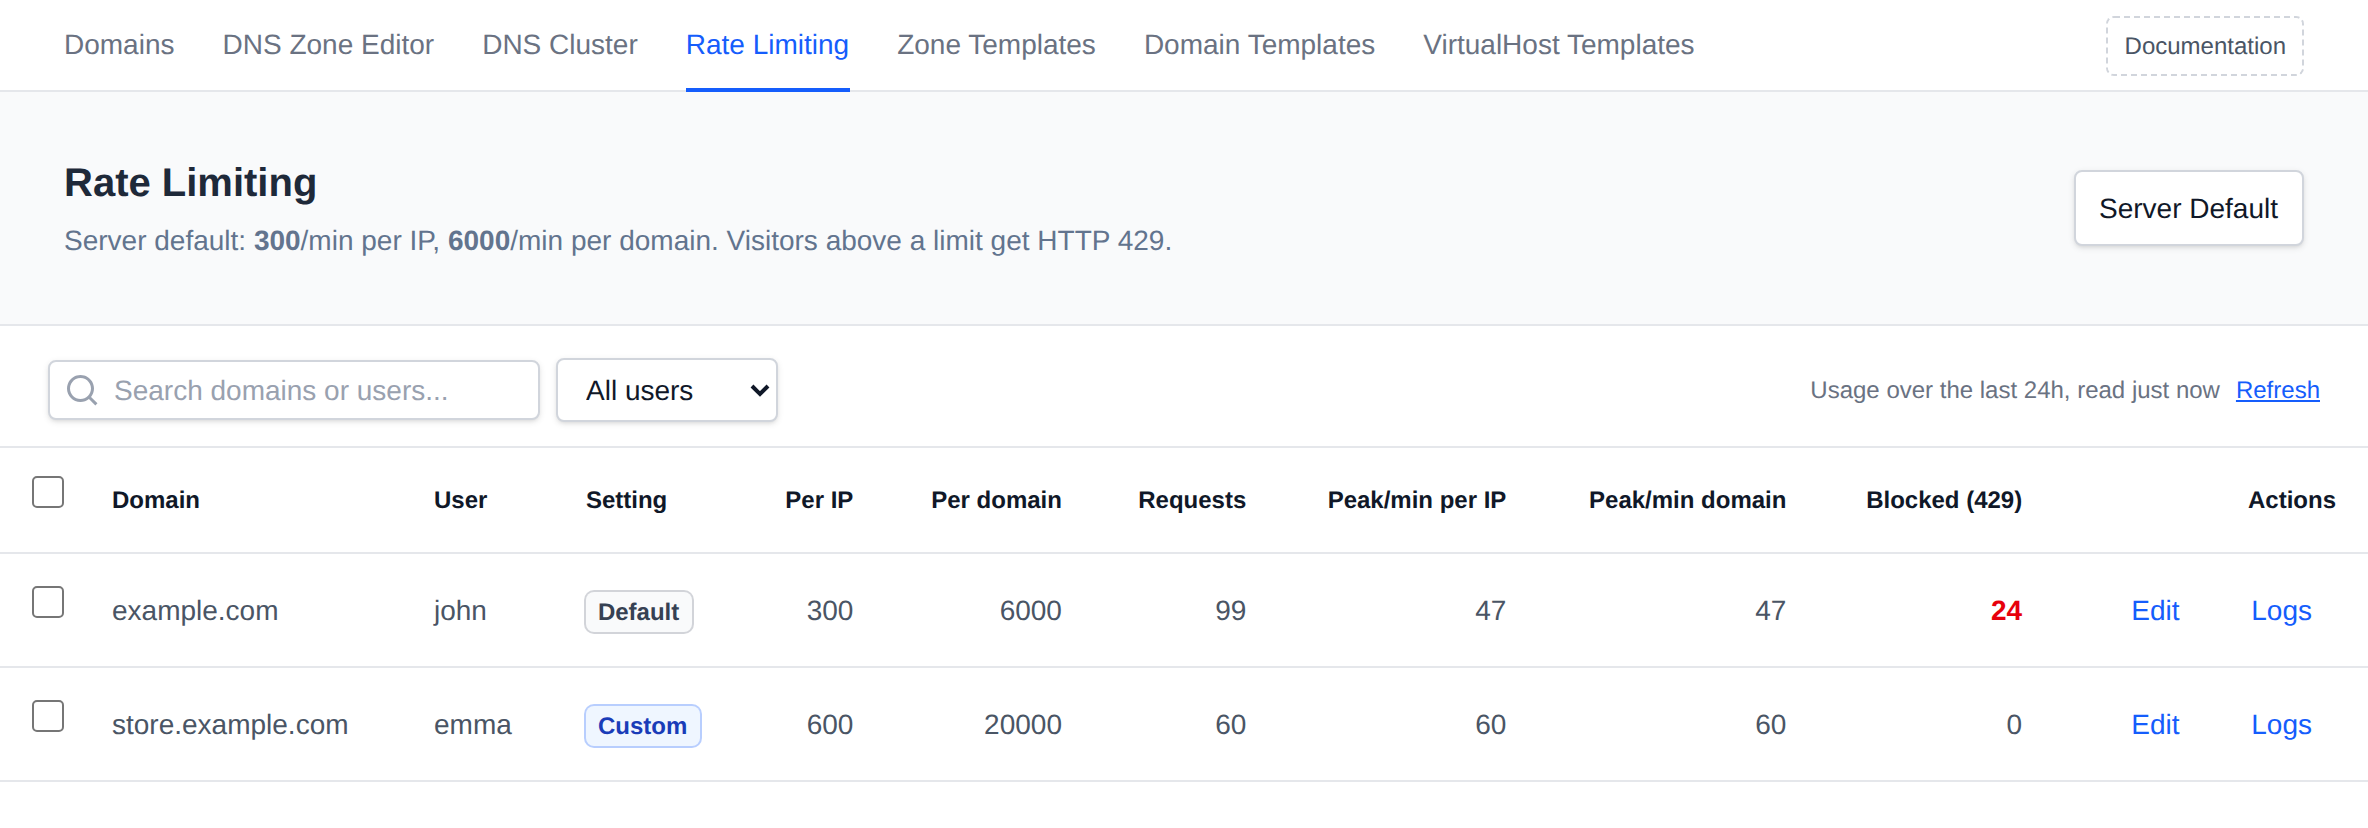2368x828 pixels.
Task: View Logs for example.com
Action: [x=2281, y=611]
